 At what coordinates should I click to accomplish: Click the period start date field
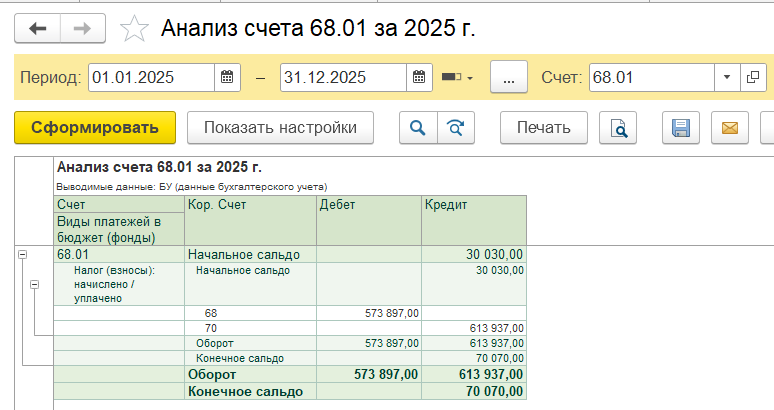150,77
